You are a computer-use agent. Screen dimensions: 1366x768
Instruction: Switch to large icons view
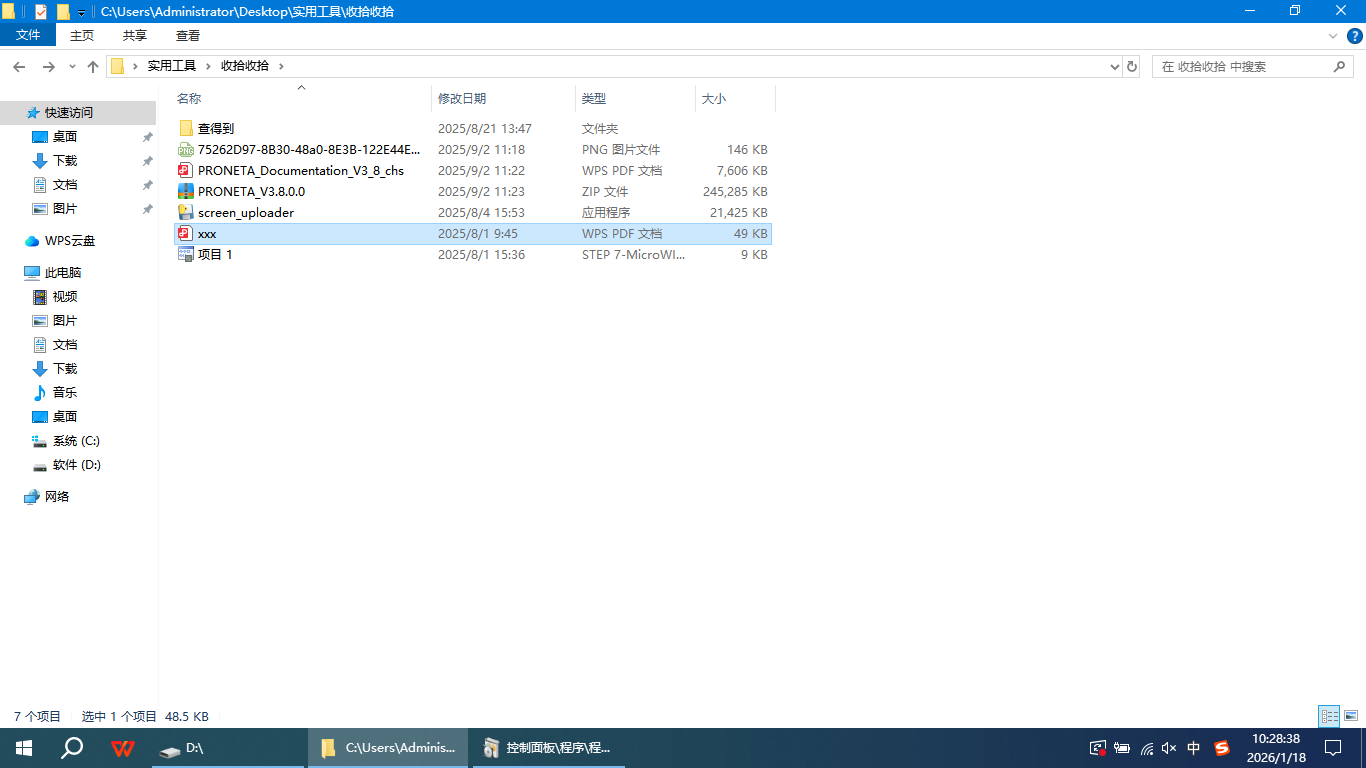pos(1351,716)
